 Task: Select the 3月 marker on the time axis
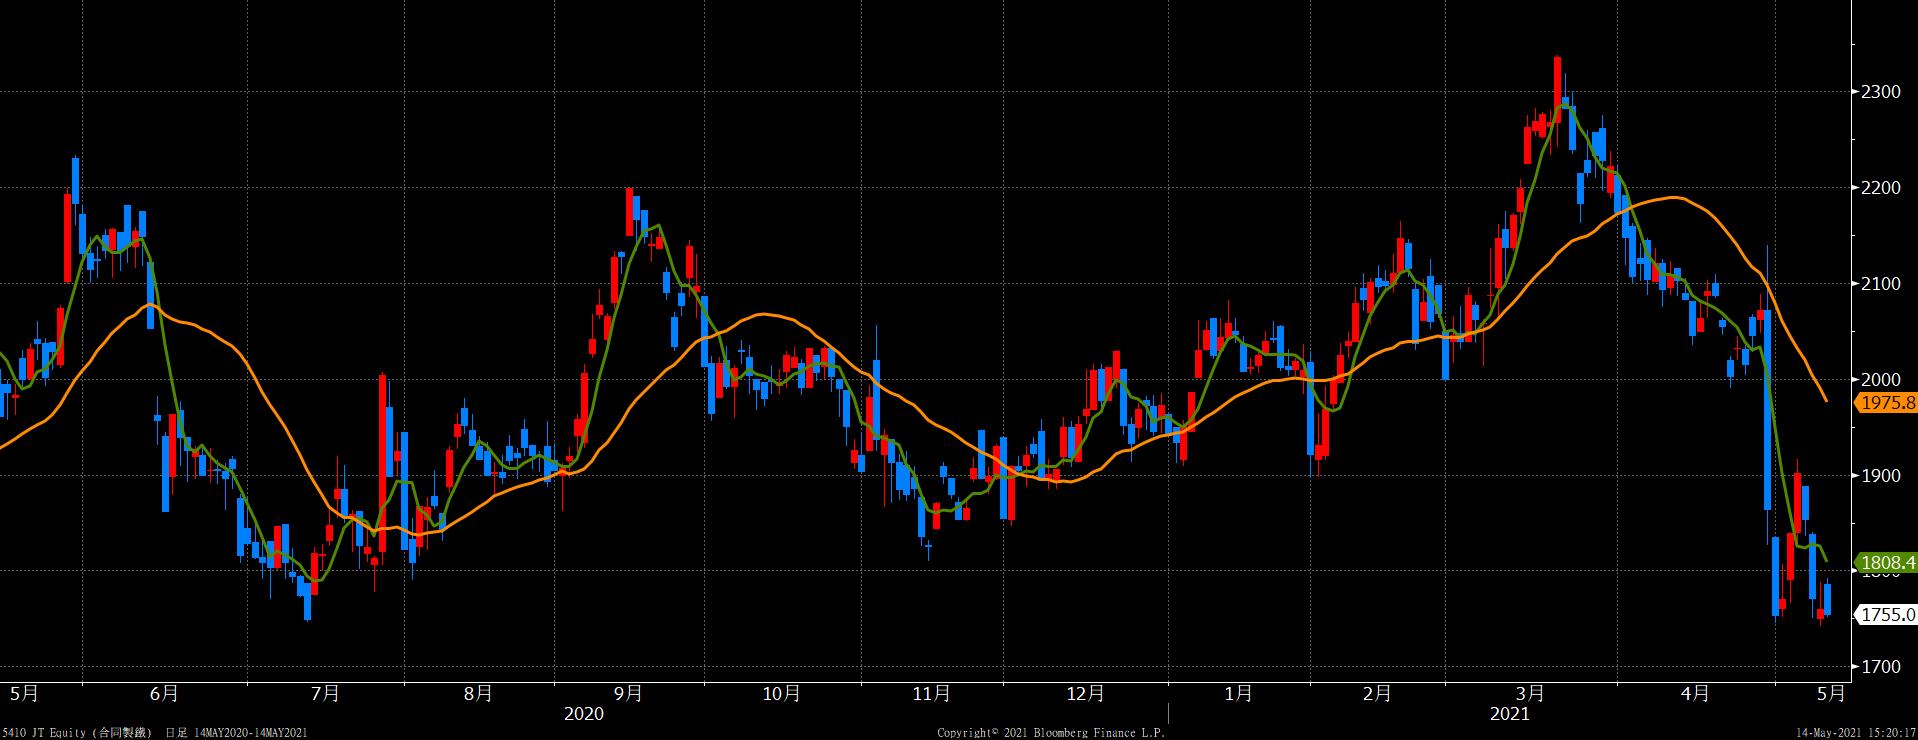1530,693
